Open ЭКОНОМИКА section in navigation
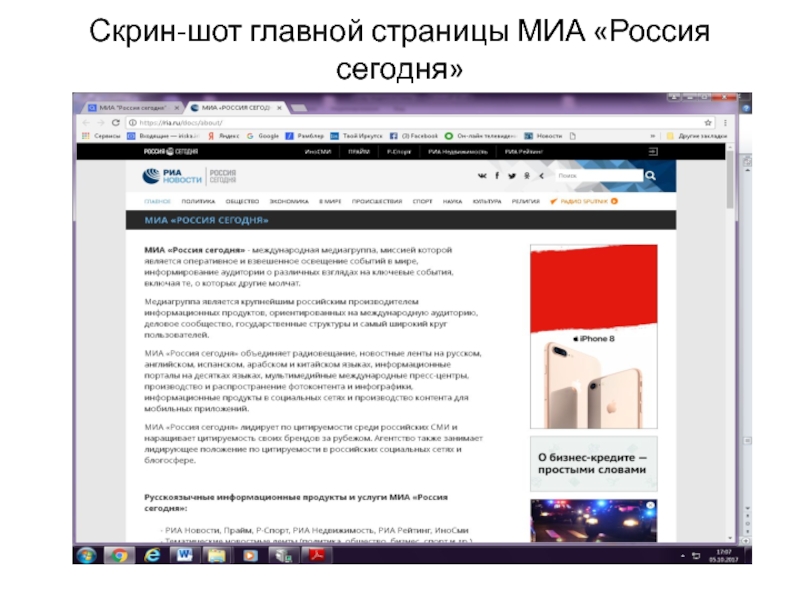Image resolution: width=800 pixels, height=600 pixels. point(288,200)
